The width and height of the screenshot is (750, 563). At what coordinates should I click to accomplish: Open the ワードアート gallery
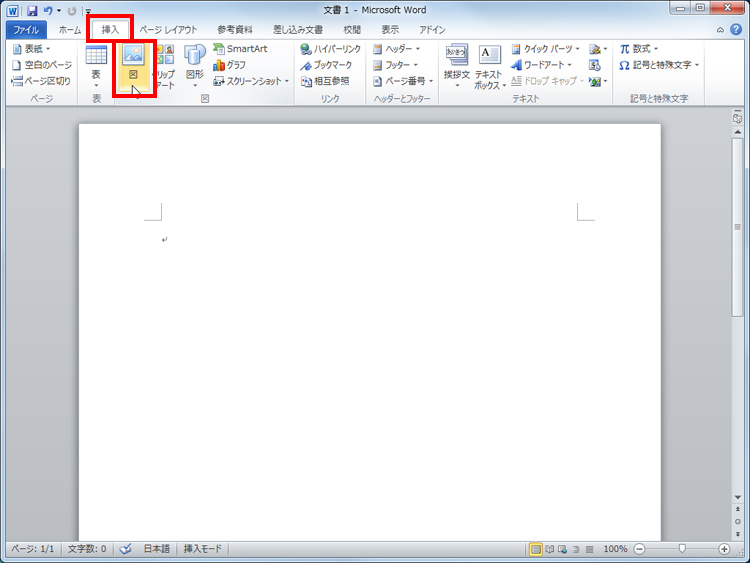click(541, 65)
